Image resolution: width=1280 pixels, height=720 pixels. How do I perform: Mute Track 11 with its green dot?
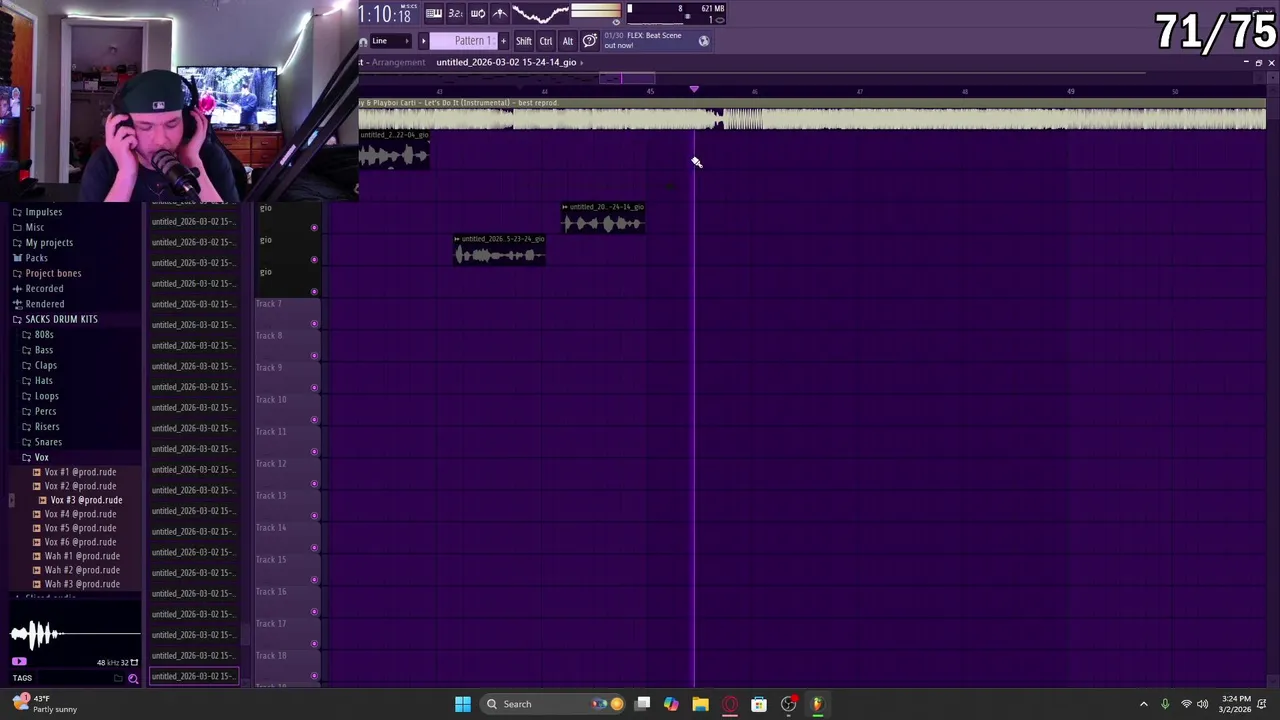coord(314,452)
